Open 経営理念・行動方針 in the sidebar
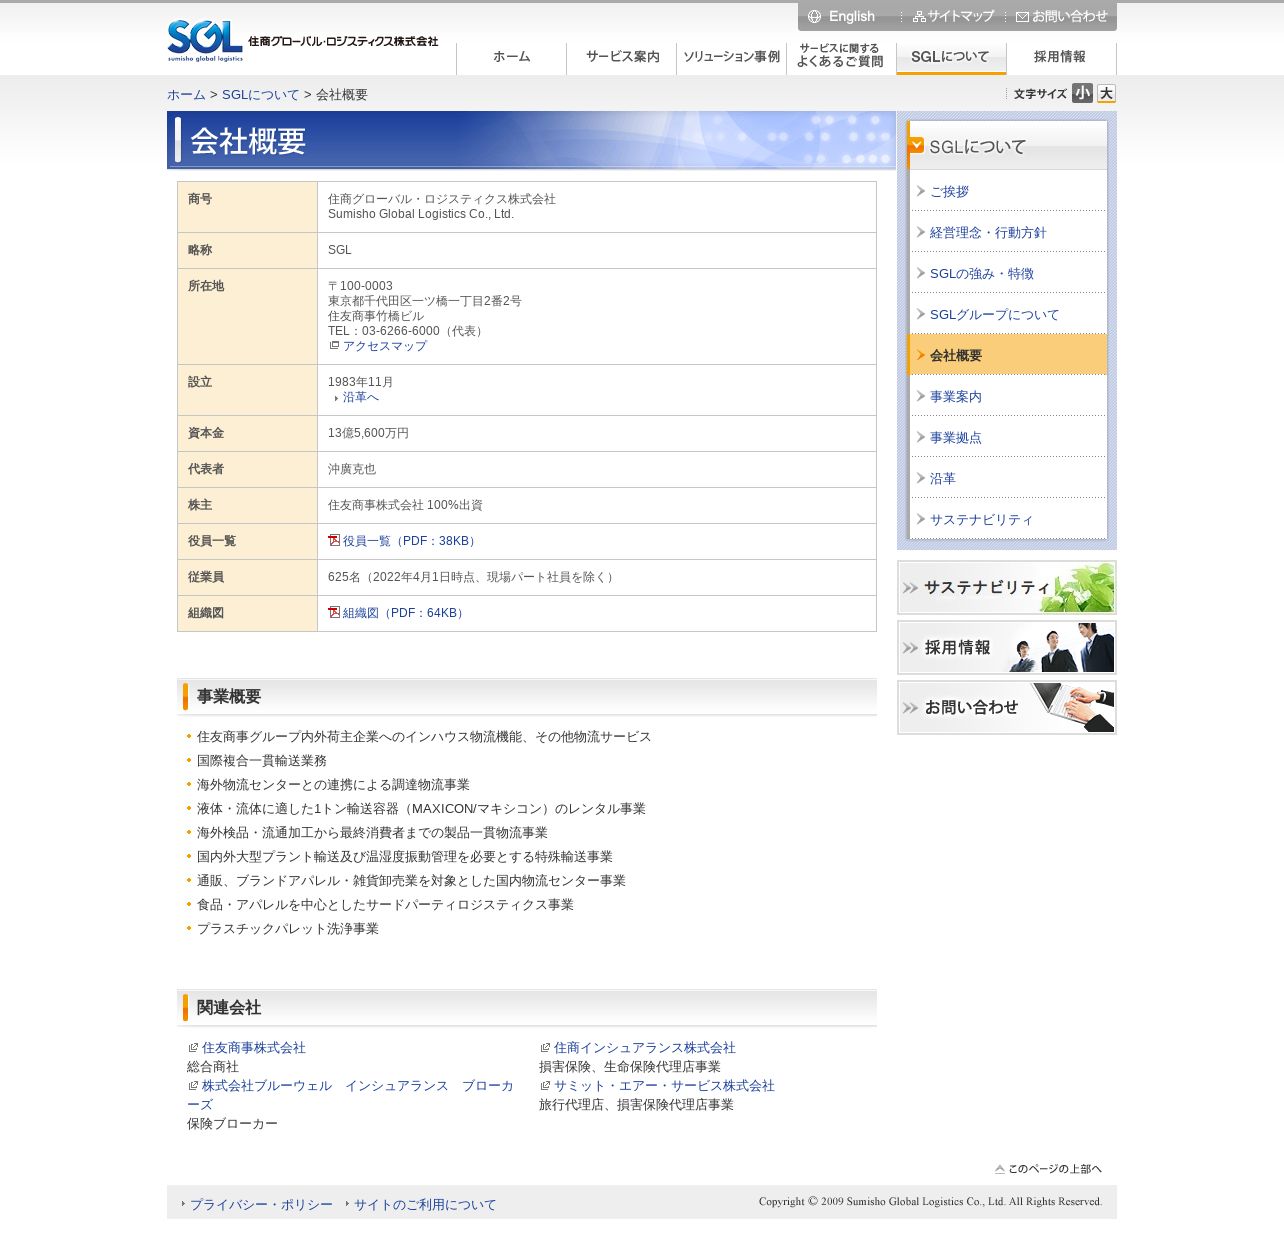This screenshot has width=1284, height=1236. [x=988, y=232]
